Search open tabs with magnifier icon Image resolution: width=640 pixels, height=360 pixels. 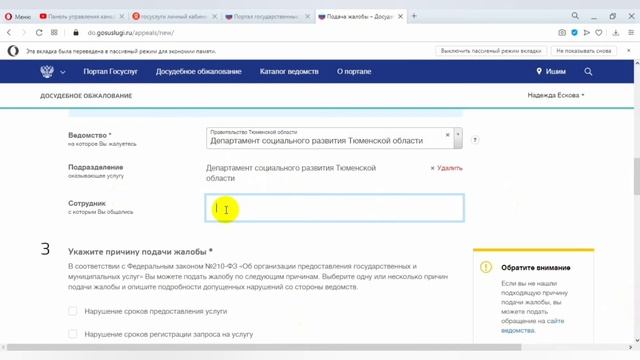coord(575,16)
